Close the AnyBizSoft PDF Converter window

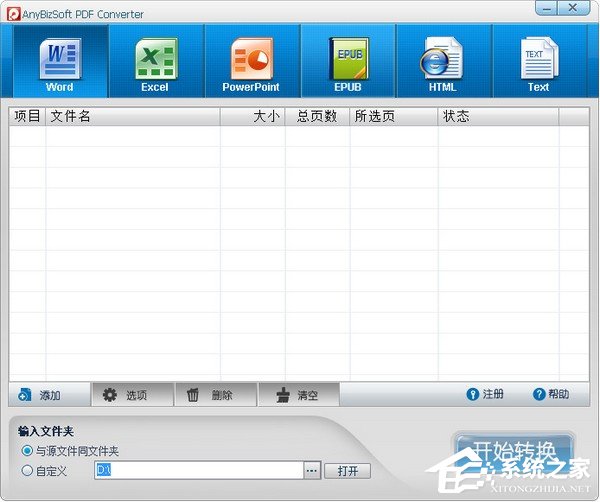[573, 8]
